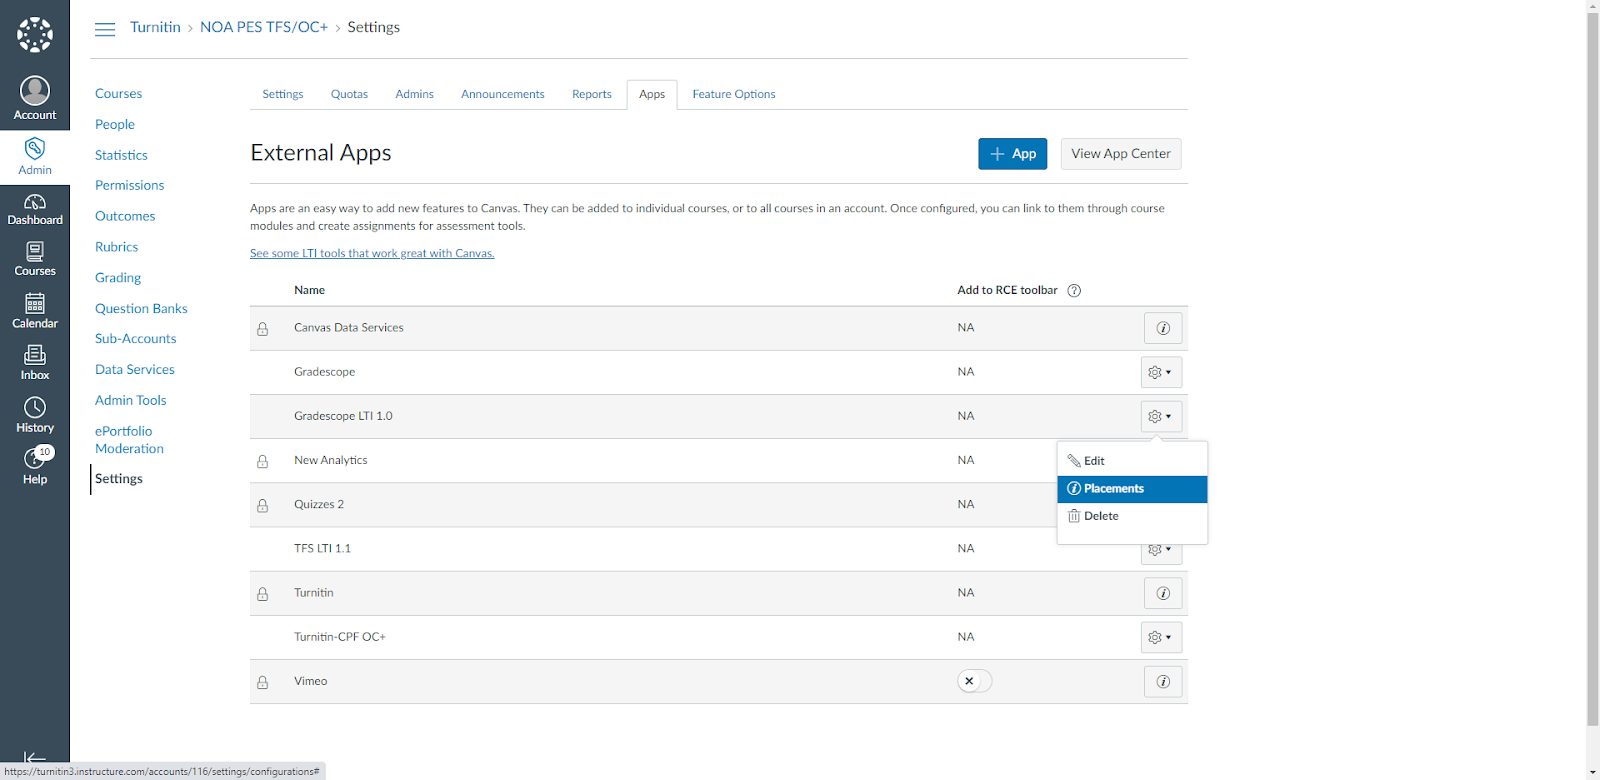Click NOA PES TFS/OC+ breadcrumb link
Image resolution: width=1600 pixels, height=780 pixels.
click(x=264, y=27)
